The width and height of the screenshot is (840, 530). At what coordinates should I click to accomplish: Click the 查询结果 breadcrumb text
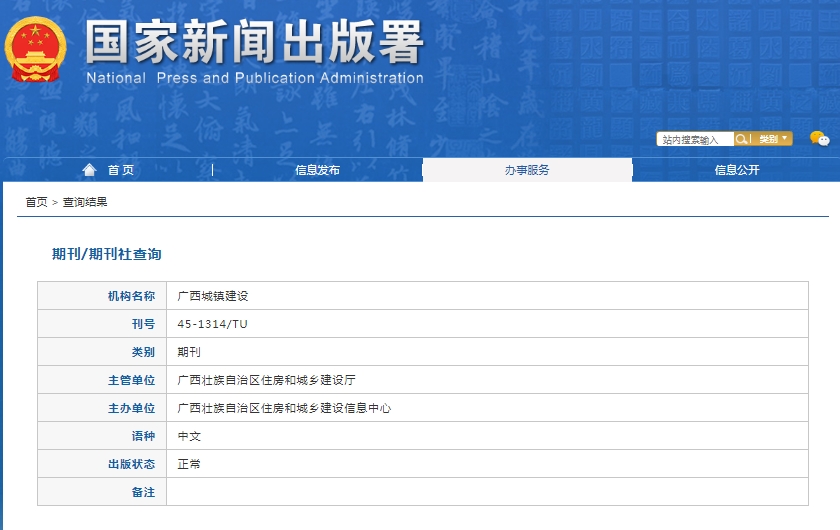click(85, 202)
